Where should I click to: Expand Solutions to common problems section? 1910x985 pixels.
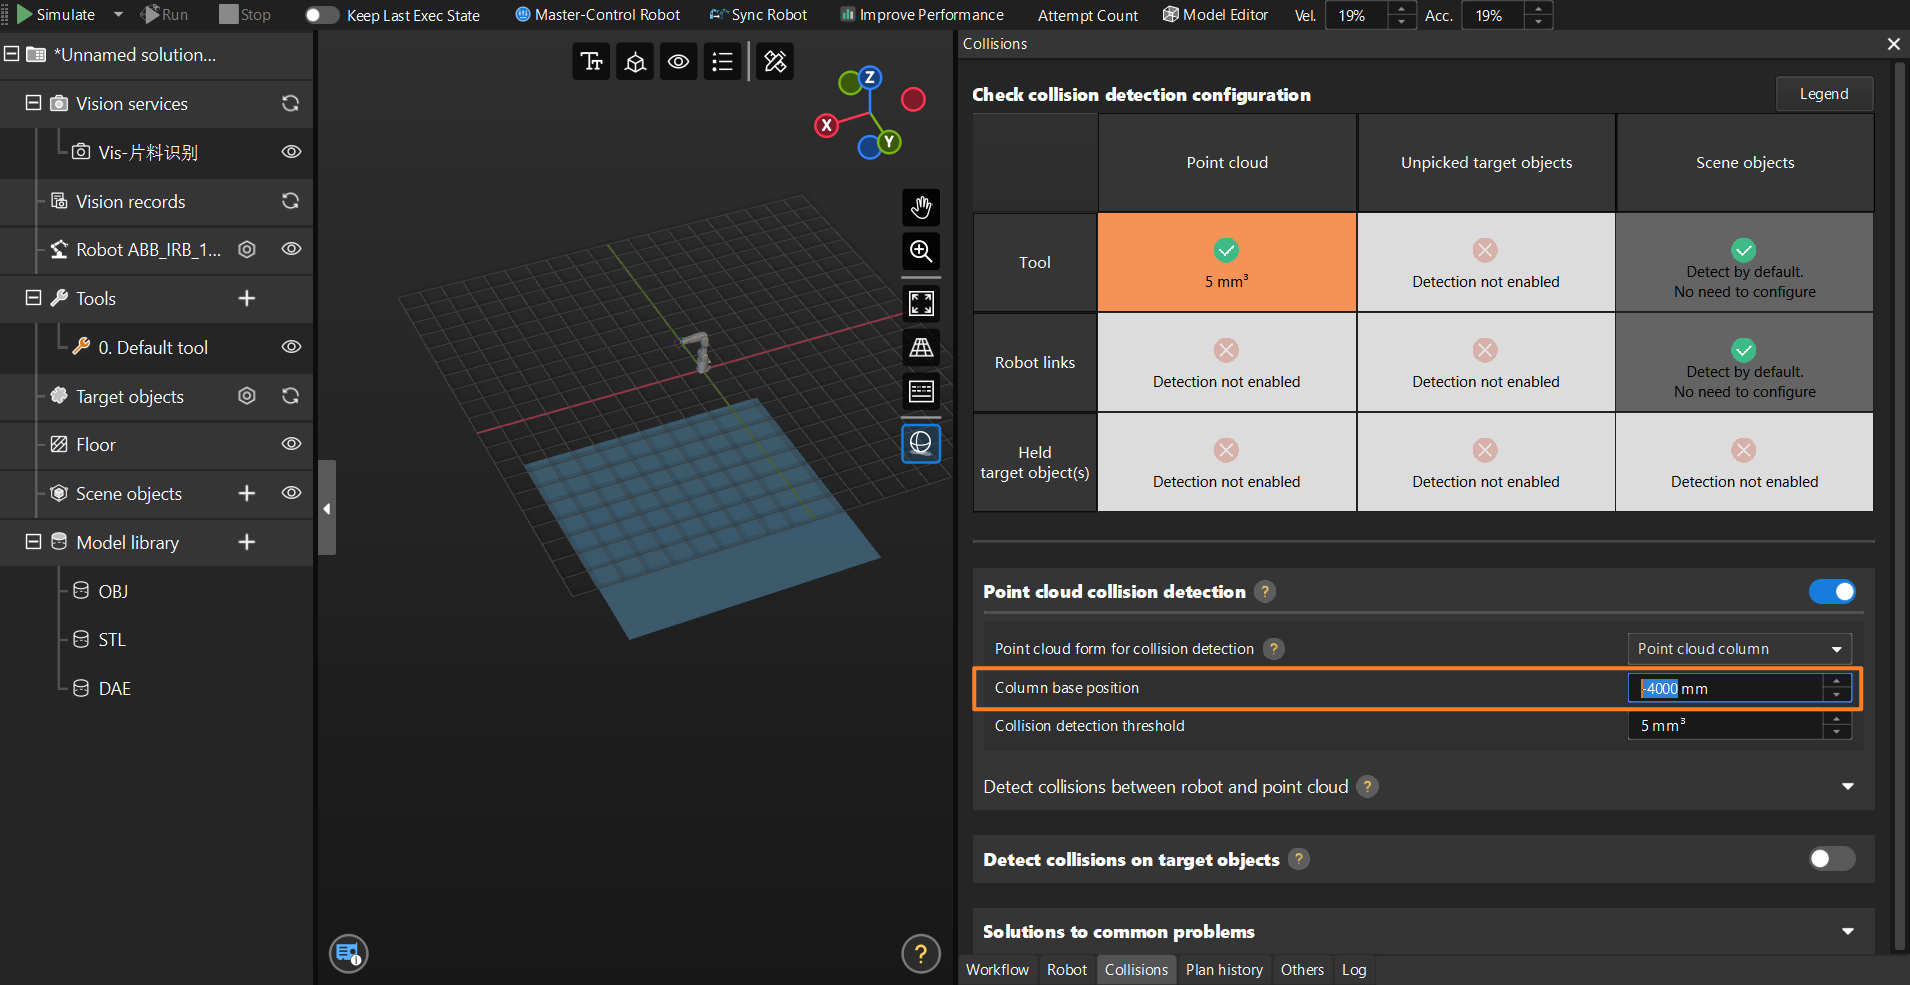point(1847,932)
